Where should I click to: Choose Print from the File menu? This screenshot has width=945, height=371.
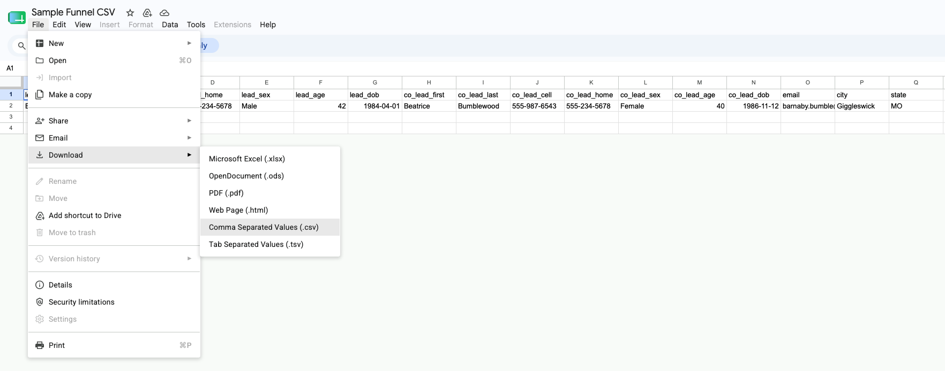pyautogui.click(x=114, y=345)
